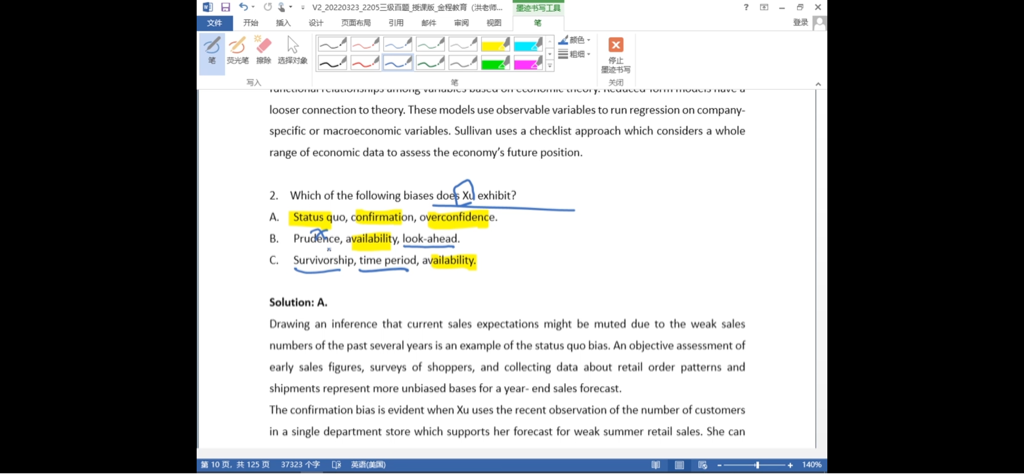Select the Pen (笔) ink tool

[x=211, y=51]
